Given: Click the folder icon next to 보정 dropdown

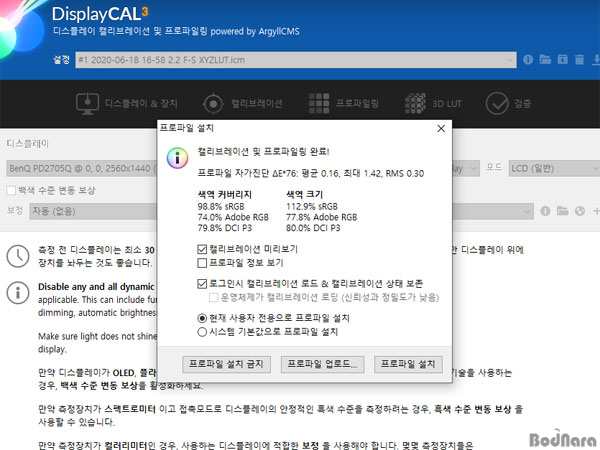Looking at the screenshot, I should (x=562, y=211).
